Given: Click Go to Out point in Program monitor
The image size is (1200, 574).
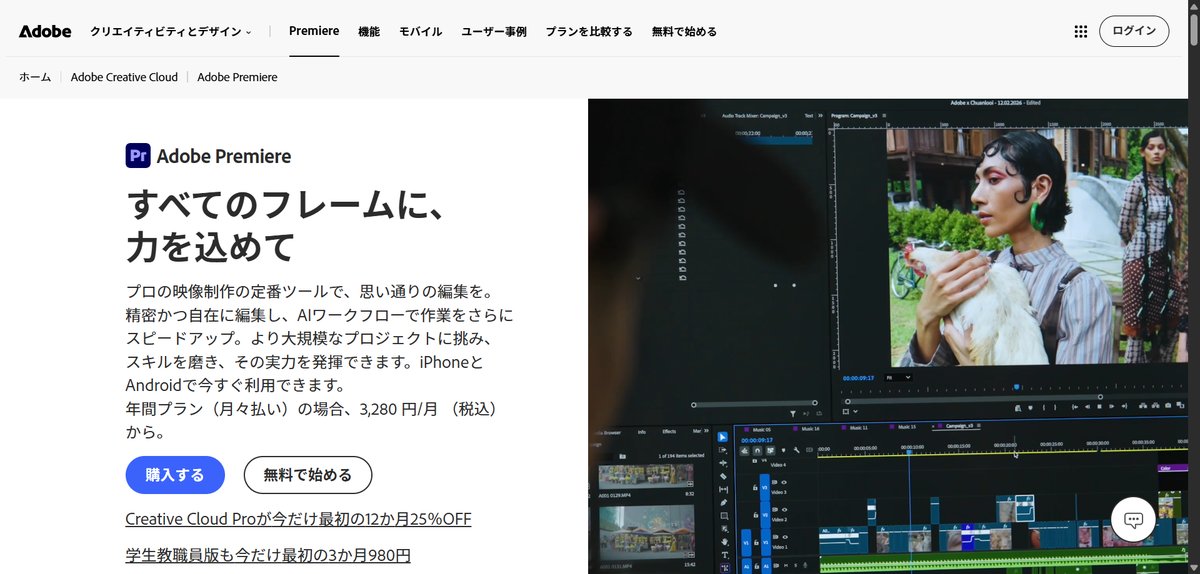Looking at the screenshot, I should click(1124, 406).
